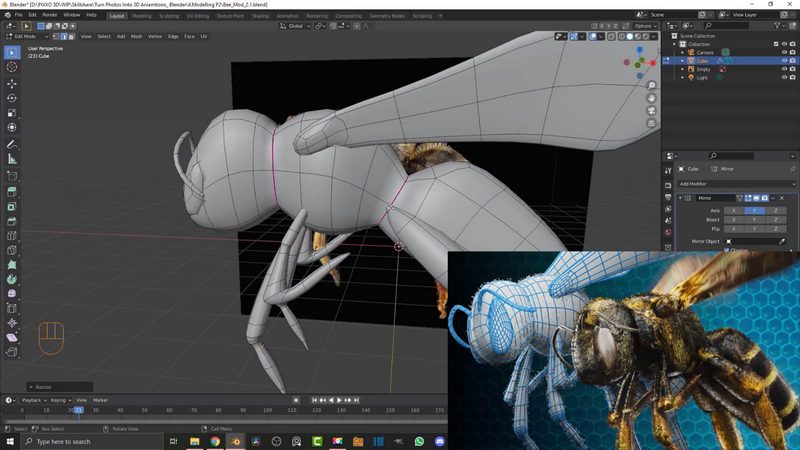This screenshot has width=800, height=450.
Task: Click the viewport pan hand icon
Action: click(x=651, y=98)
